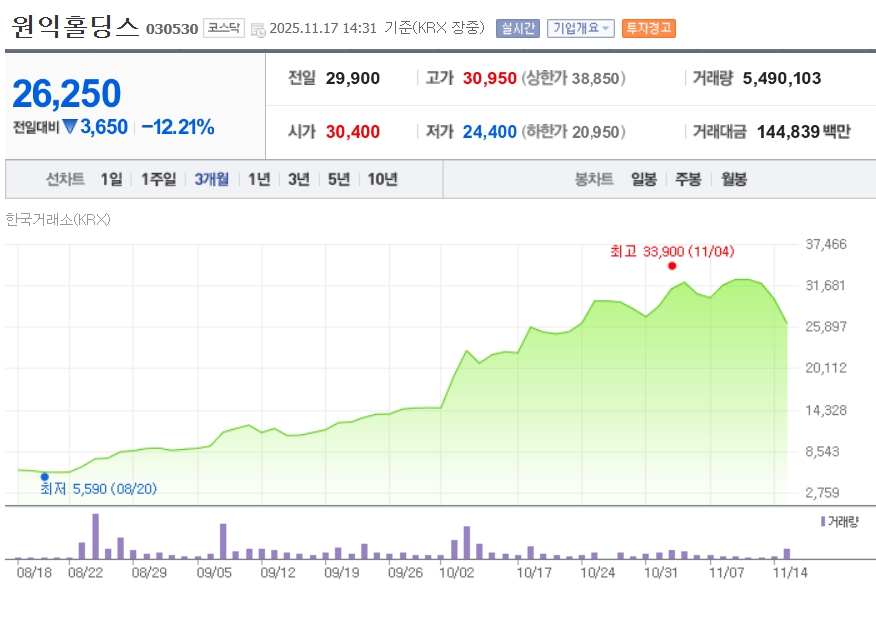Click the blue down-triangle price change icon
876x639 pixels.
click(x=70, y=127)
